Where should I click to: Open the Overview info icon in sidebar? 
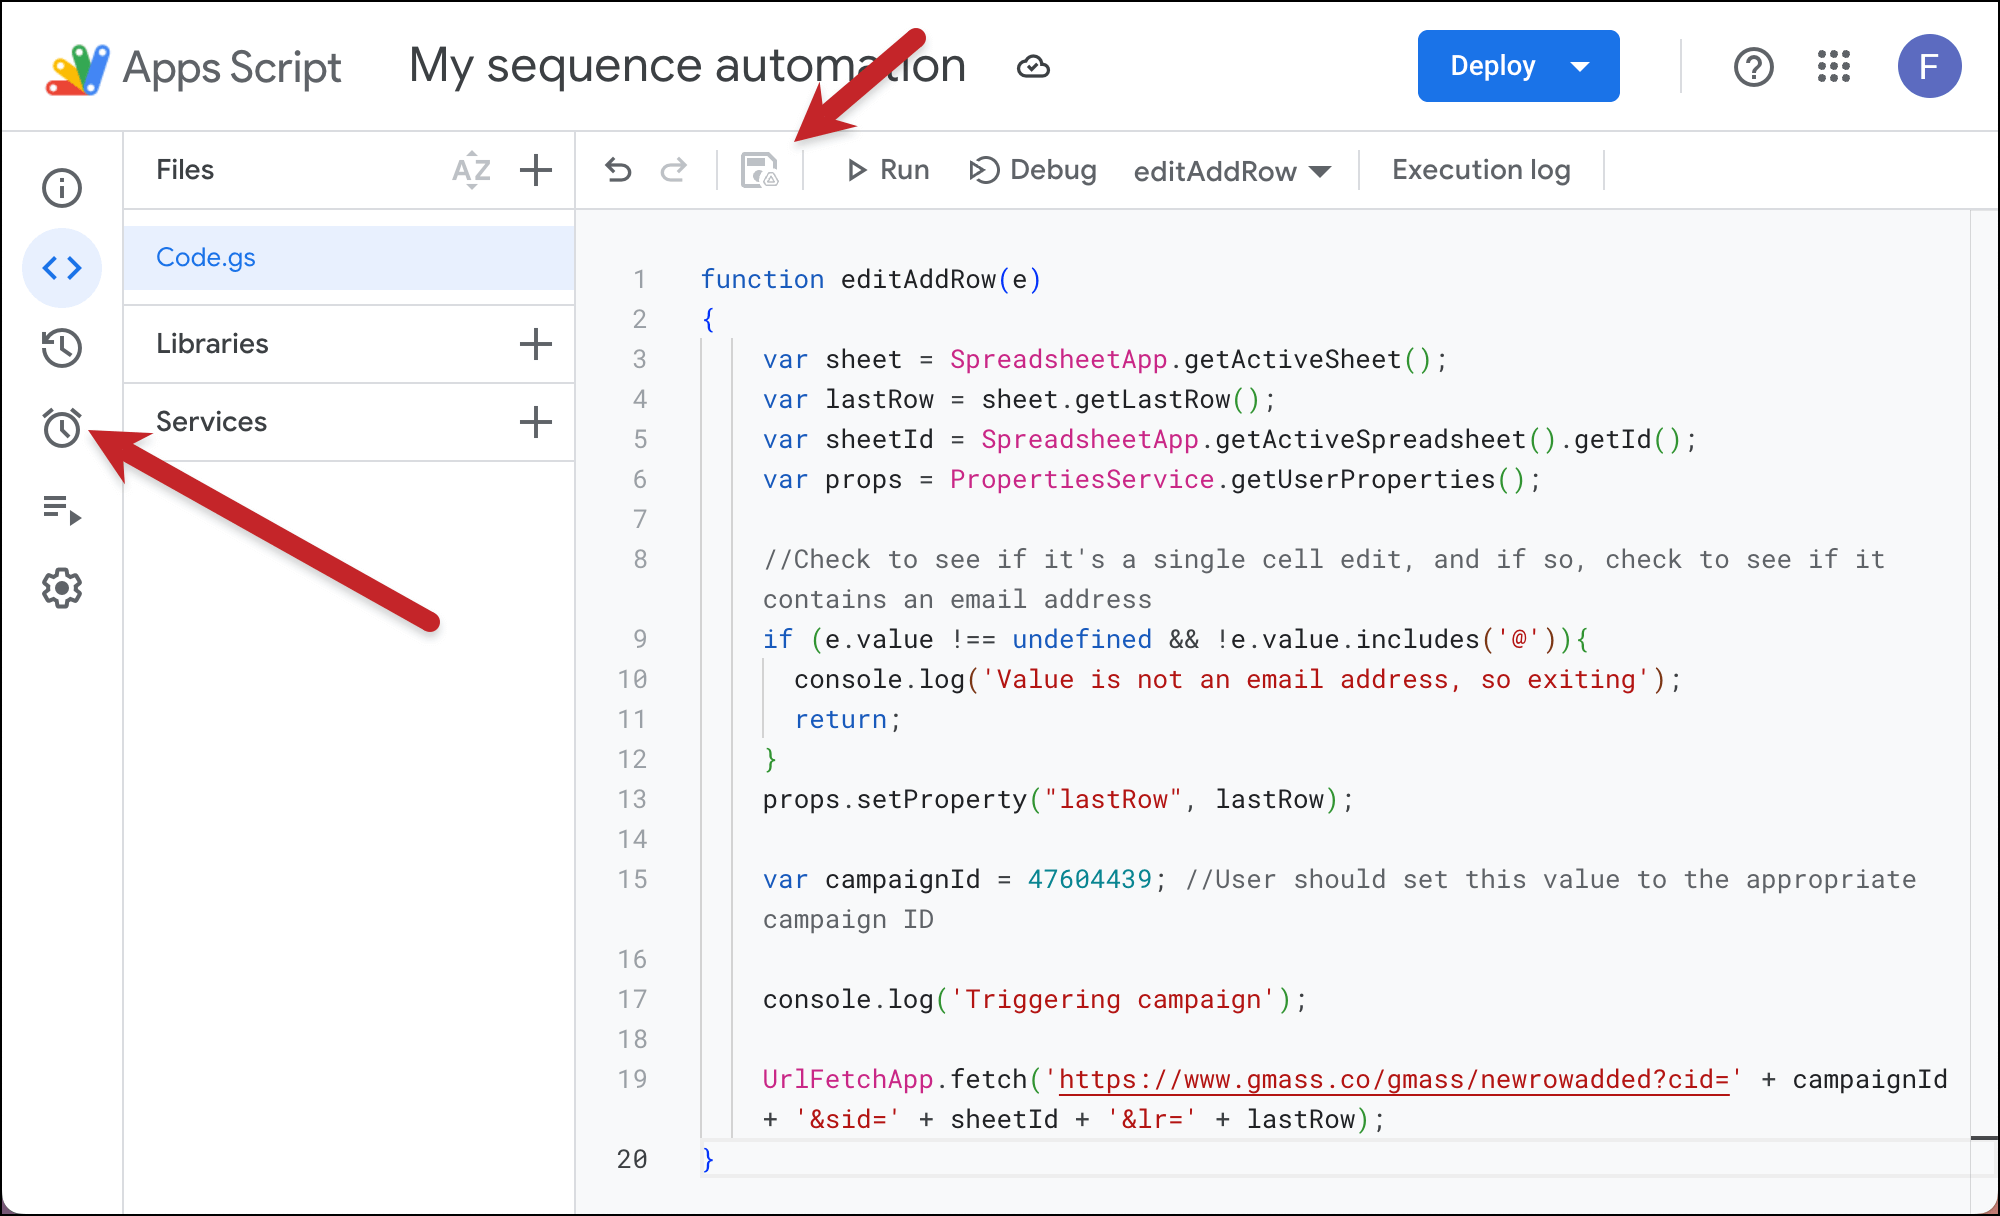tap(62, 188)
